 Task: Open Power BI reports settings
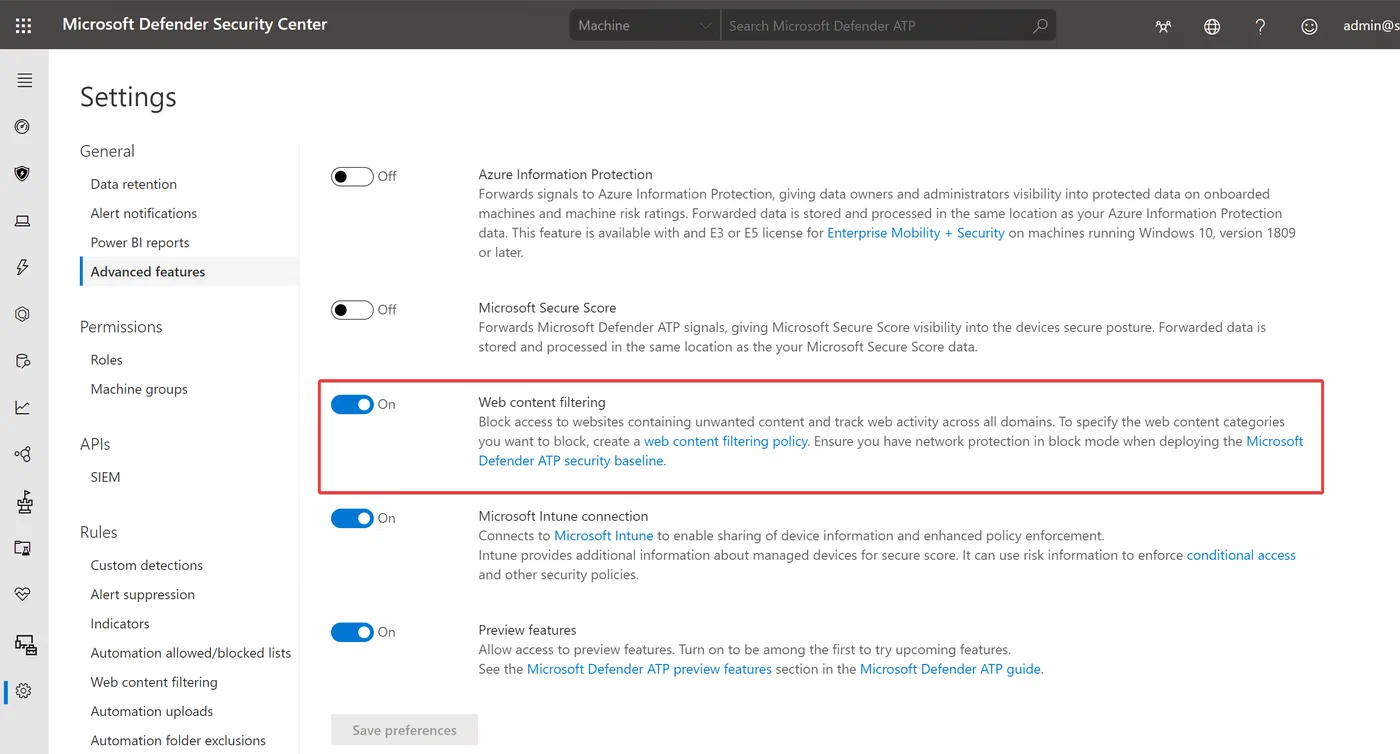pos(140,242)
